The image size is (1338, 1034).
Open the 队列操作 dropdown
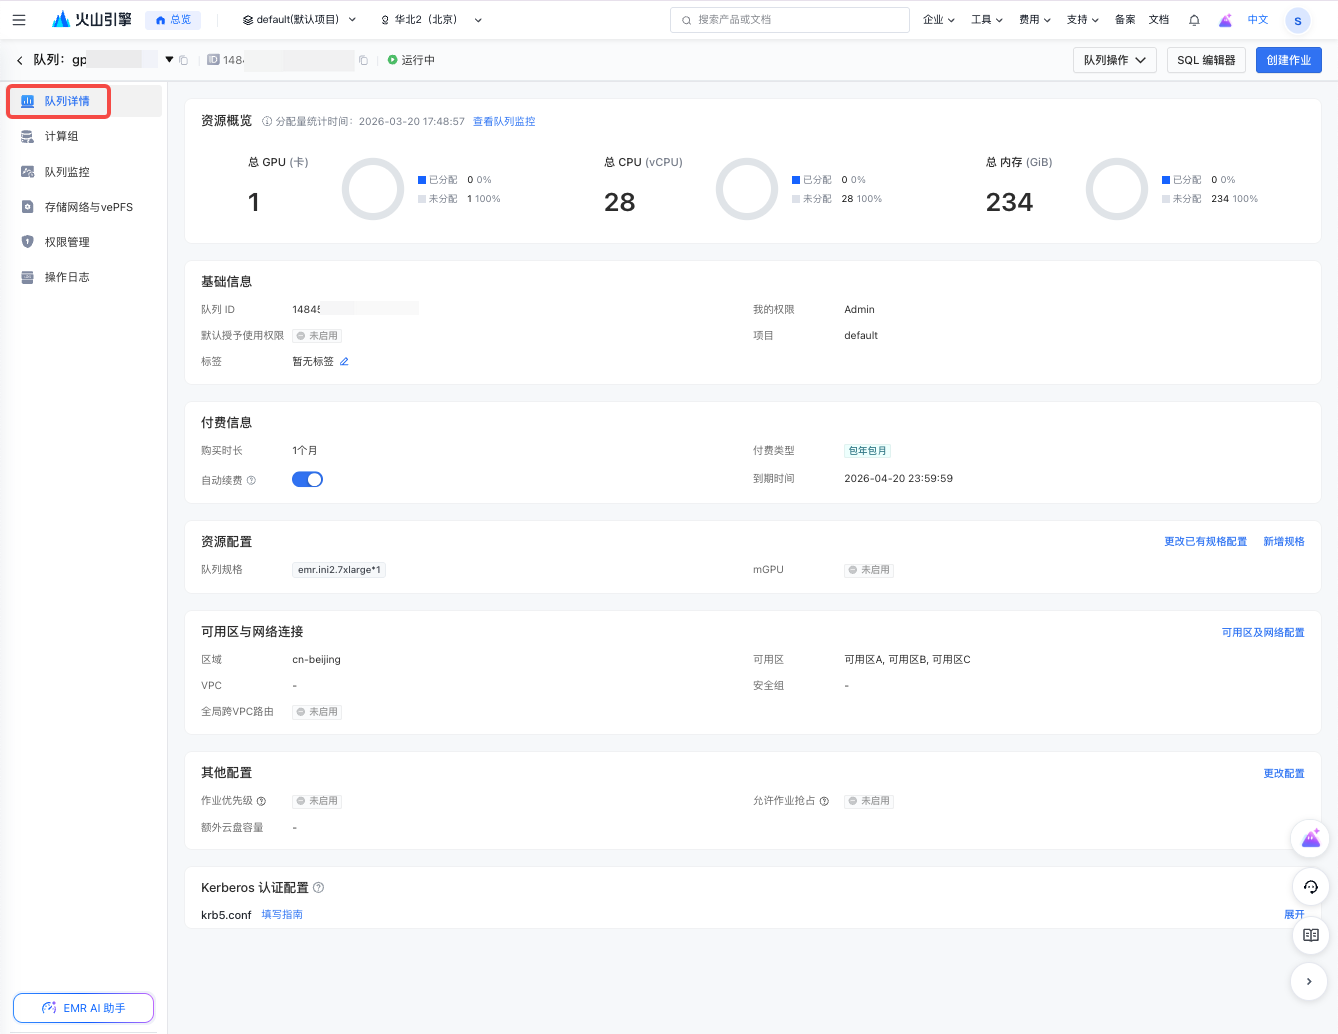[x=1114, y=60]
